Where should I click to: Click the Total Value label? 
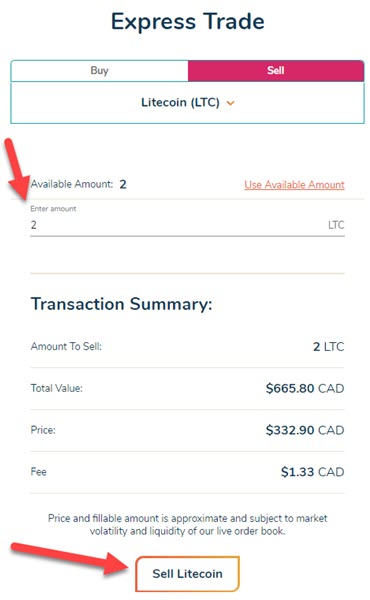tap(57, 388)
